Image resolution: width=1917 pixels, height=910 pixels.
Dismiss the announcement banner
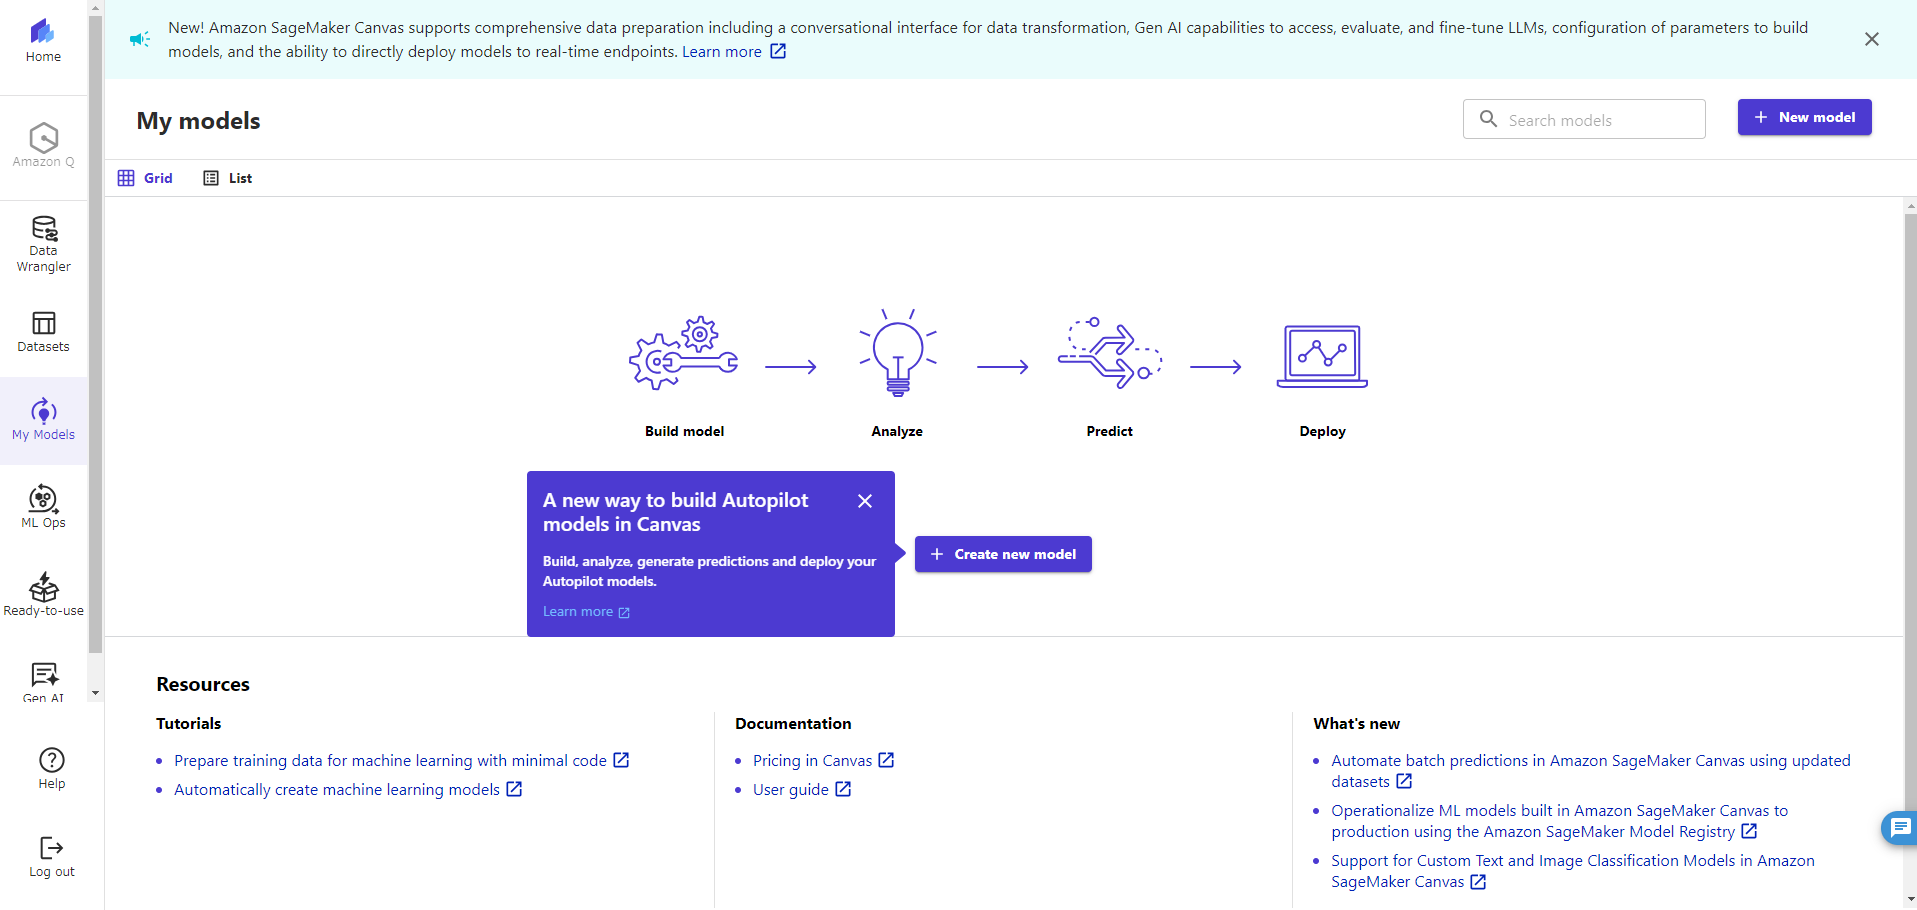point(1872,39)
